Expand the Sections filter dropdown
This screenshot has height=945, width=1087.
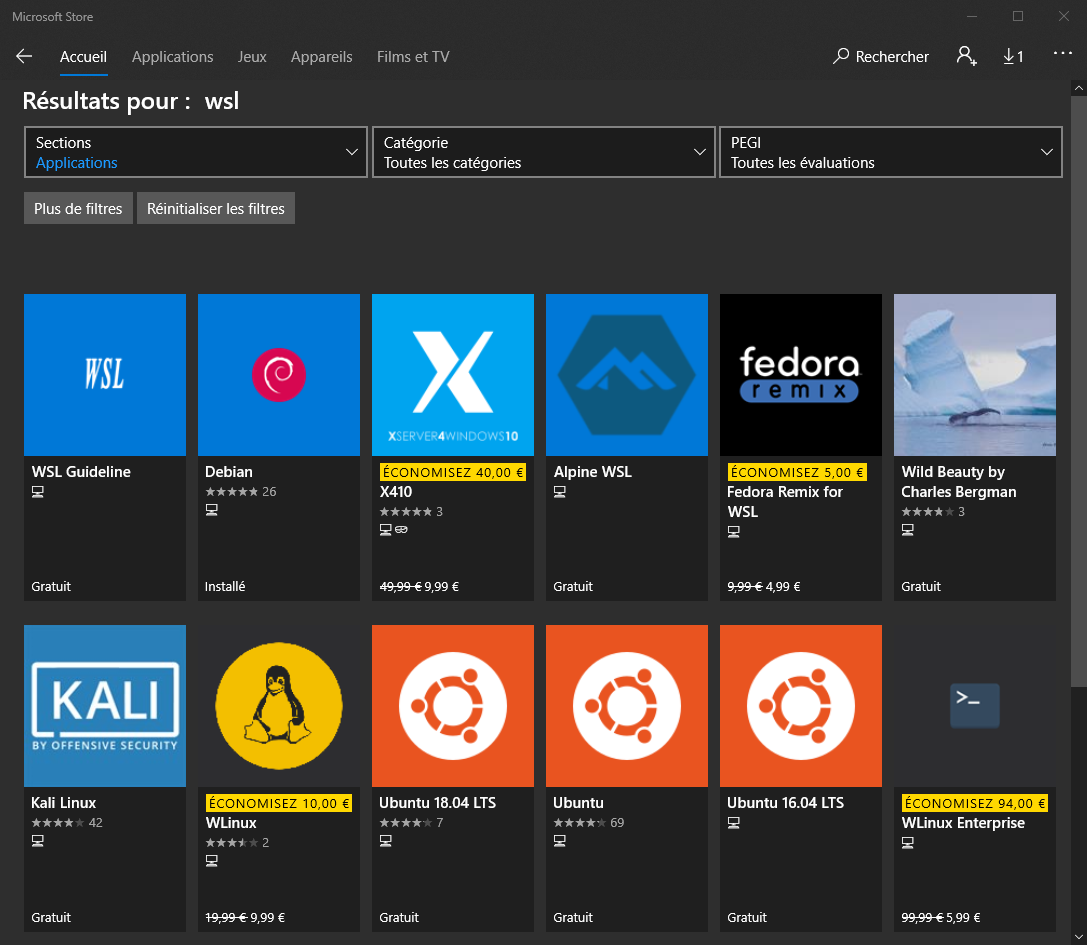pyautogui.click(x=195, y=152)
